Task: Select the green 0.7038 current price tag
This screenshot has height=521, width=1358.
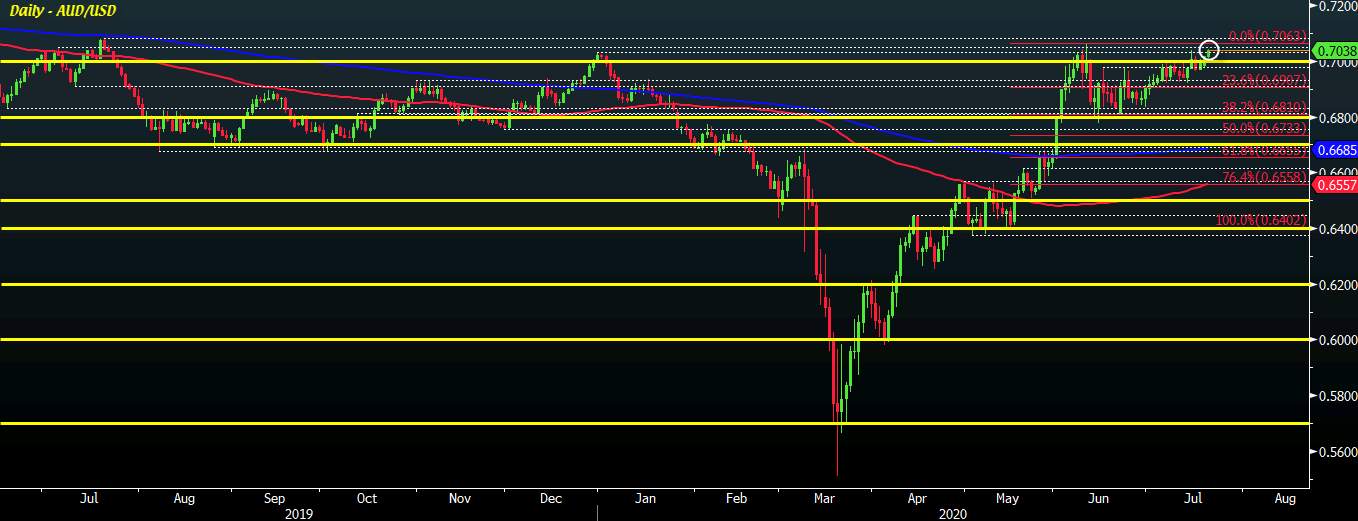Action: [1335, 51]
